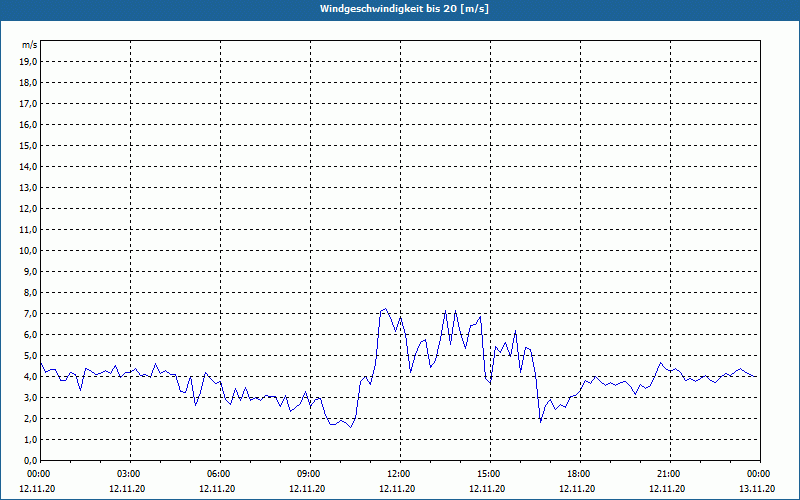Click the 7,0 y-axis label
This screenshot has width=800, height=500.
30,313
